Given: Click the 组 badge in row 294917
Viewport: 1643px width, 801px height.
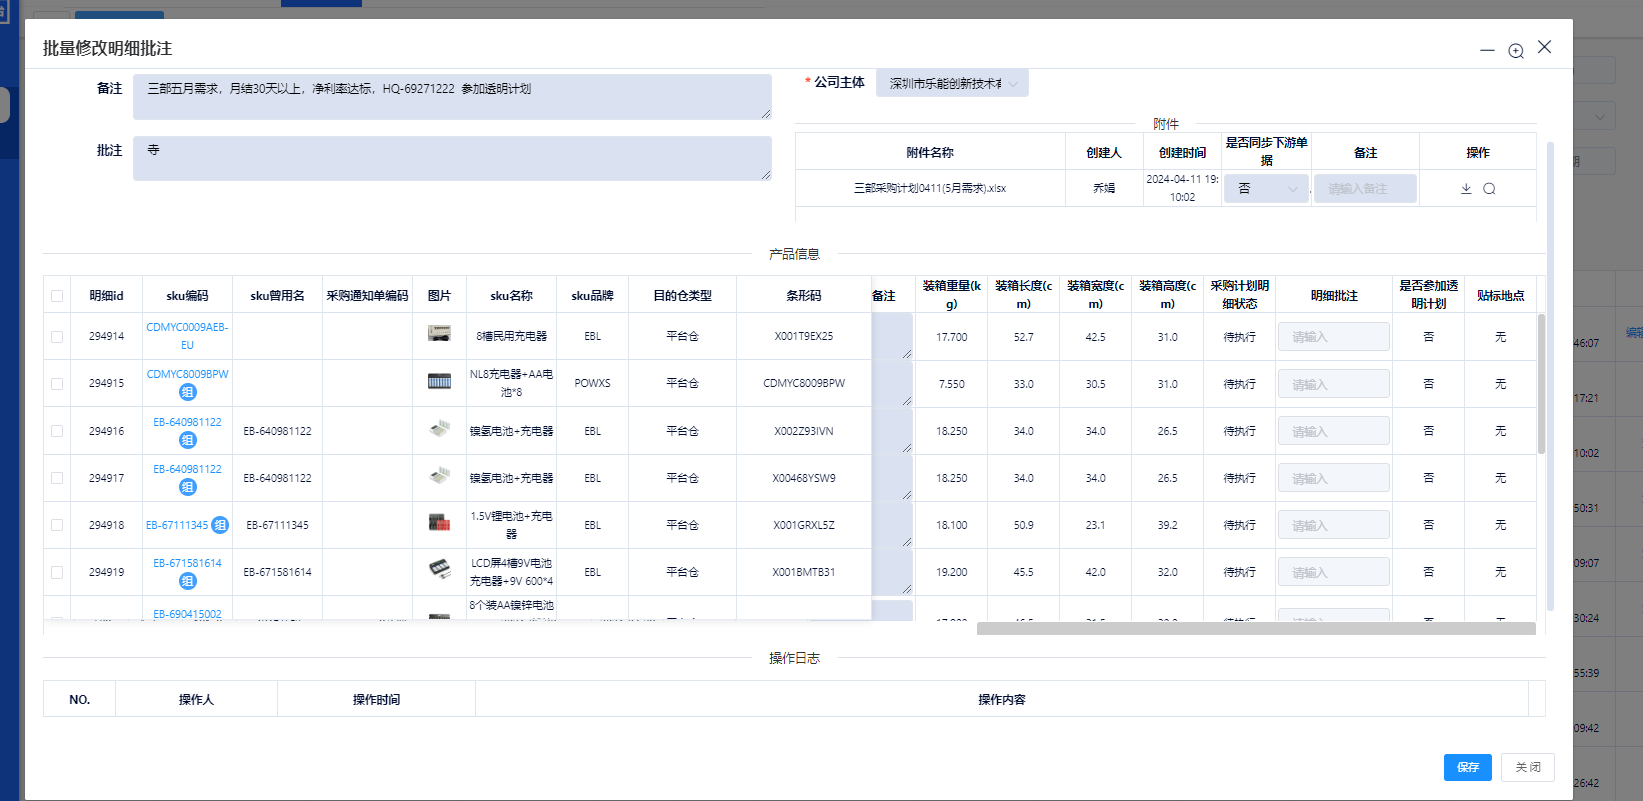Looking at the screenshot, I should pos(188,487).
